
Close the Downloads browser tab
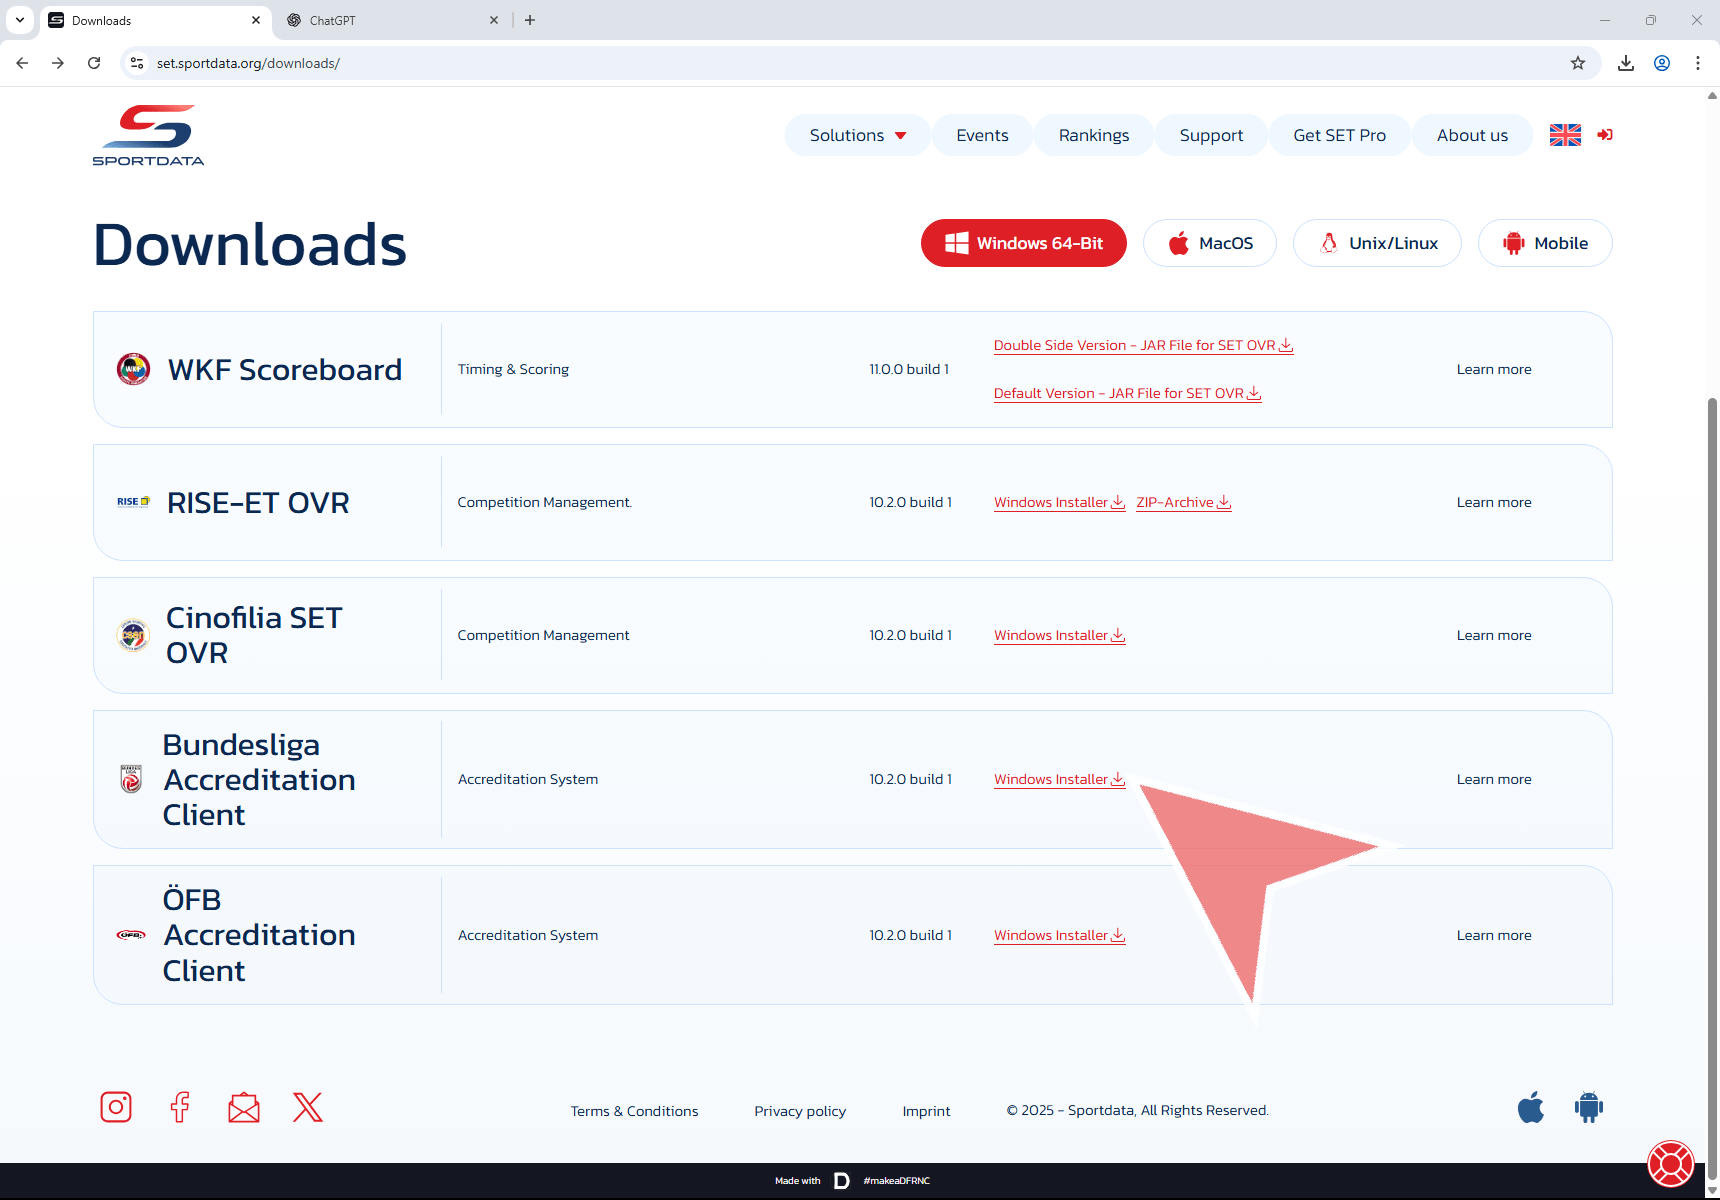tap(256, 20)
